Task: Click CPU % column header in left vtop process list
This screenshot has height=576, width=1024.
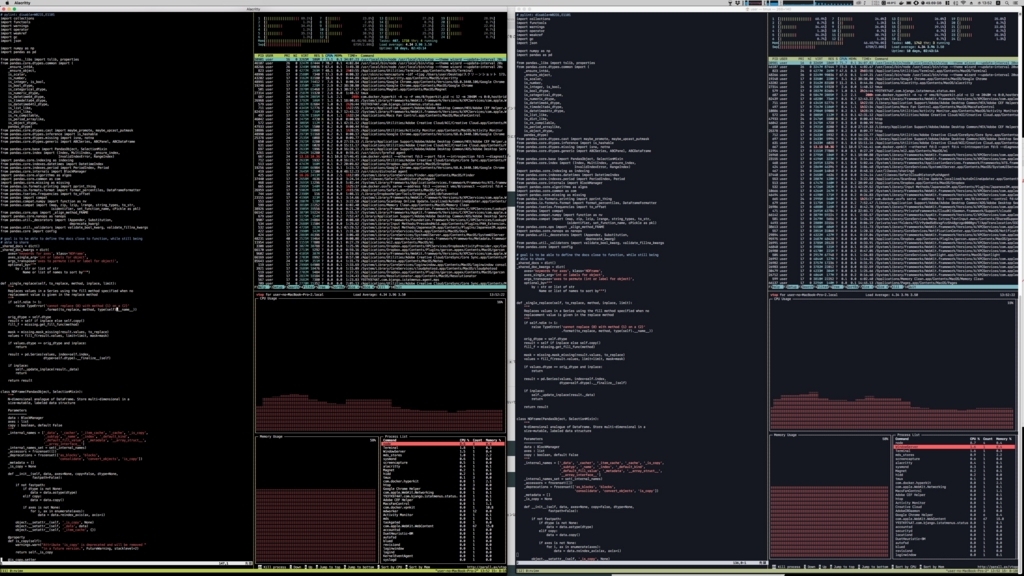Action: (464, 440)
